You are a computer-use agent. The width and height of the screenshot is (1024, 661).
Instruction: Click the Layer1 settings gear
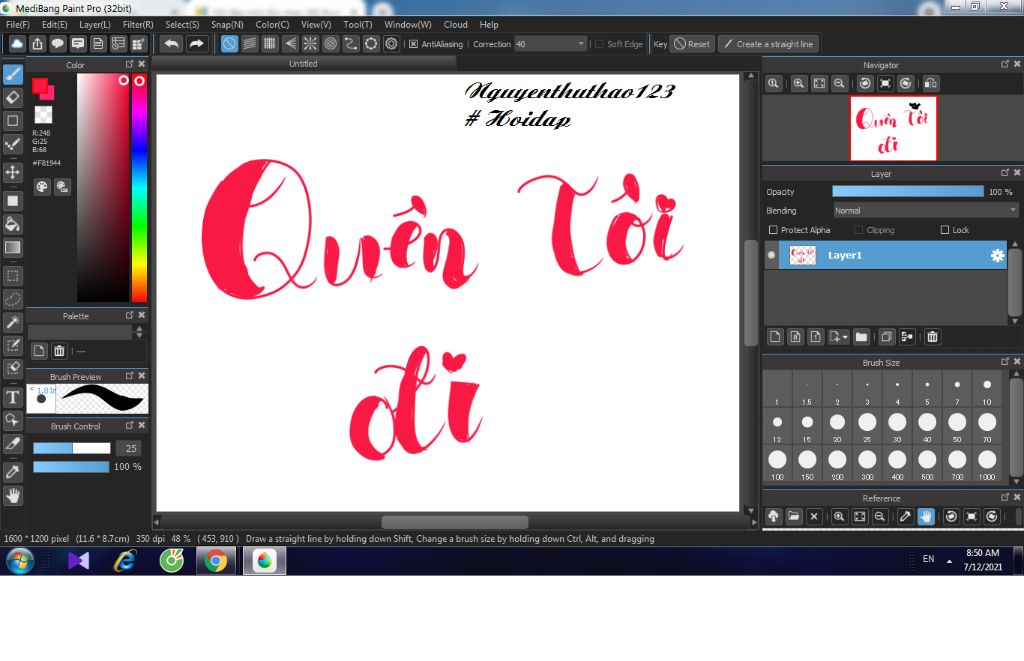click(x=997, y=255)
